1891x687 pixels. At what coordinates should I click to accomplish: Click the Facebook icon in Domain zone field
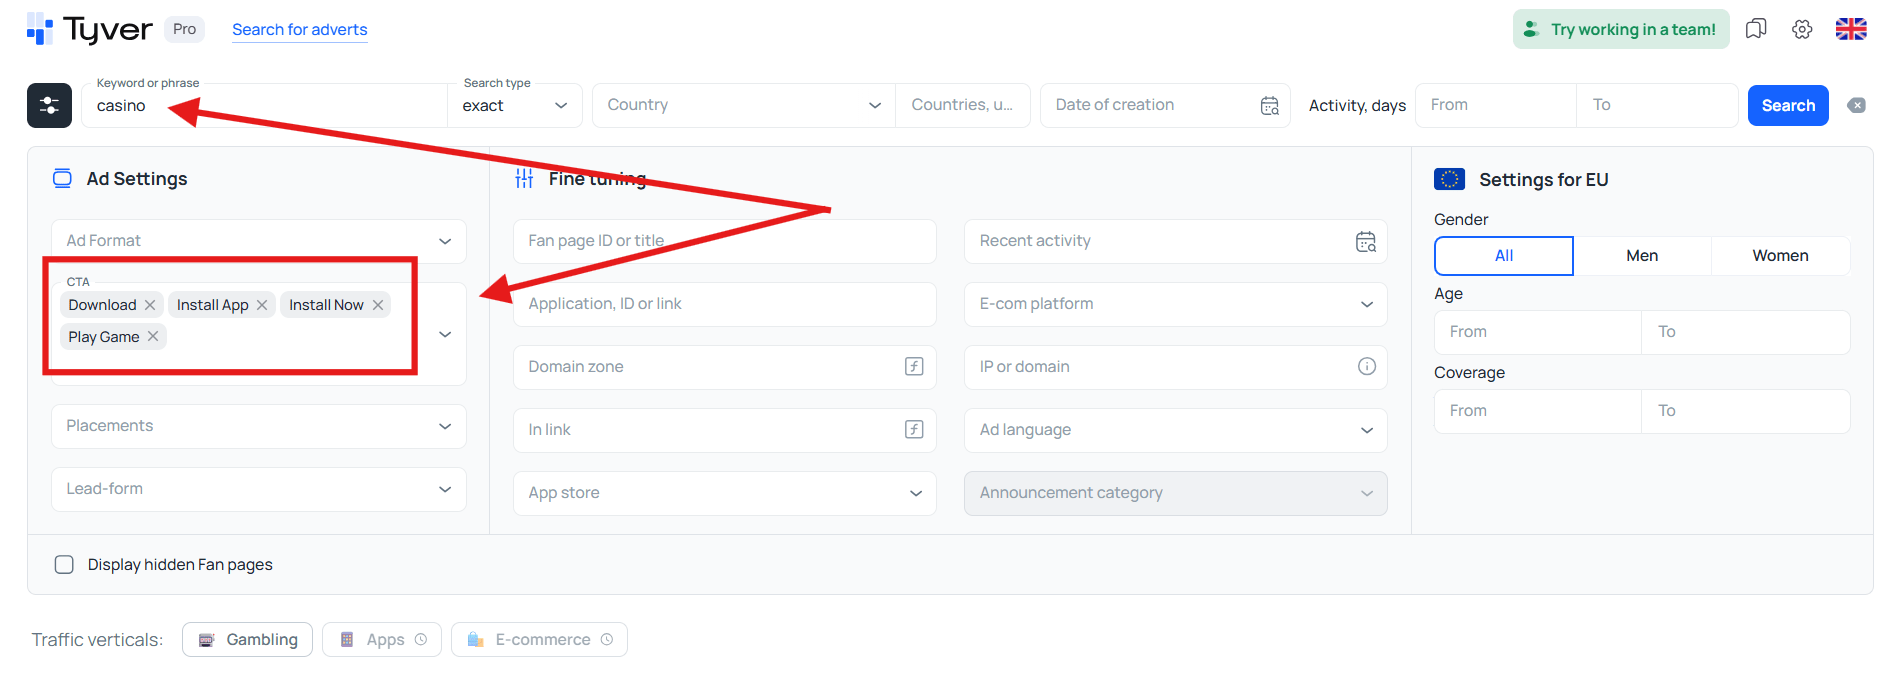tap(913, 366)
